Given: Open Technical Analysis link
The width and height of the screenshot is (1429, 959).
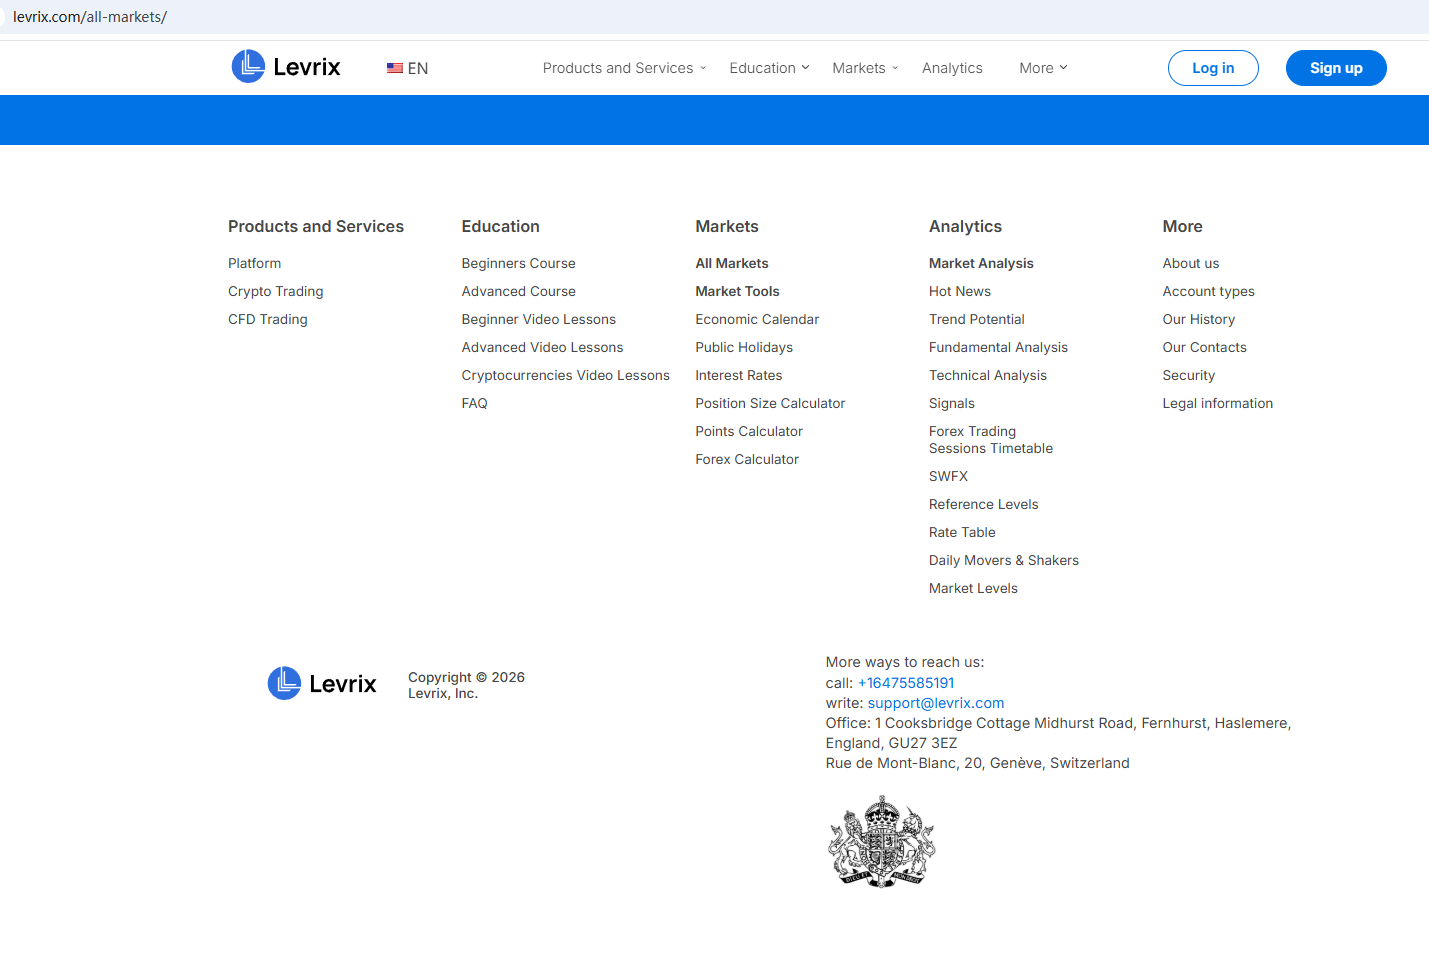Looking at the screenshot, I should [x=988, y=375].
